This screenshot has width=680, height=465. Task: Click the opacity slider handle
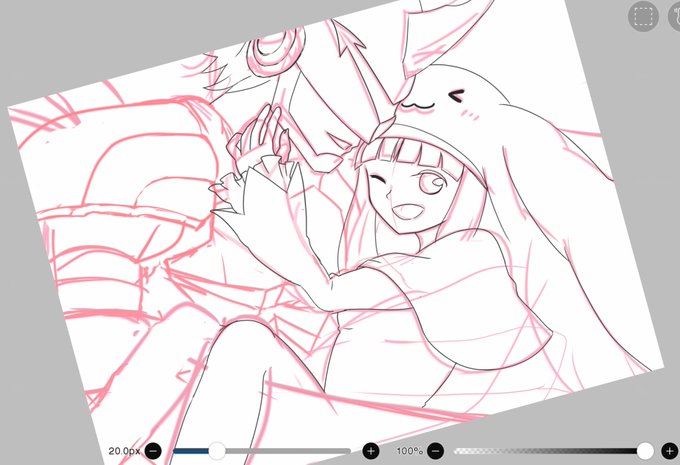[x=645, y=451]
